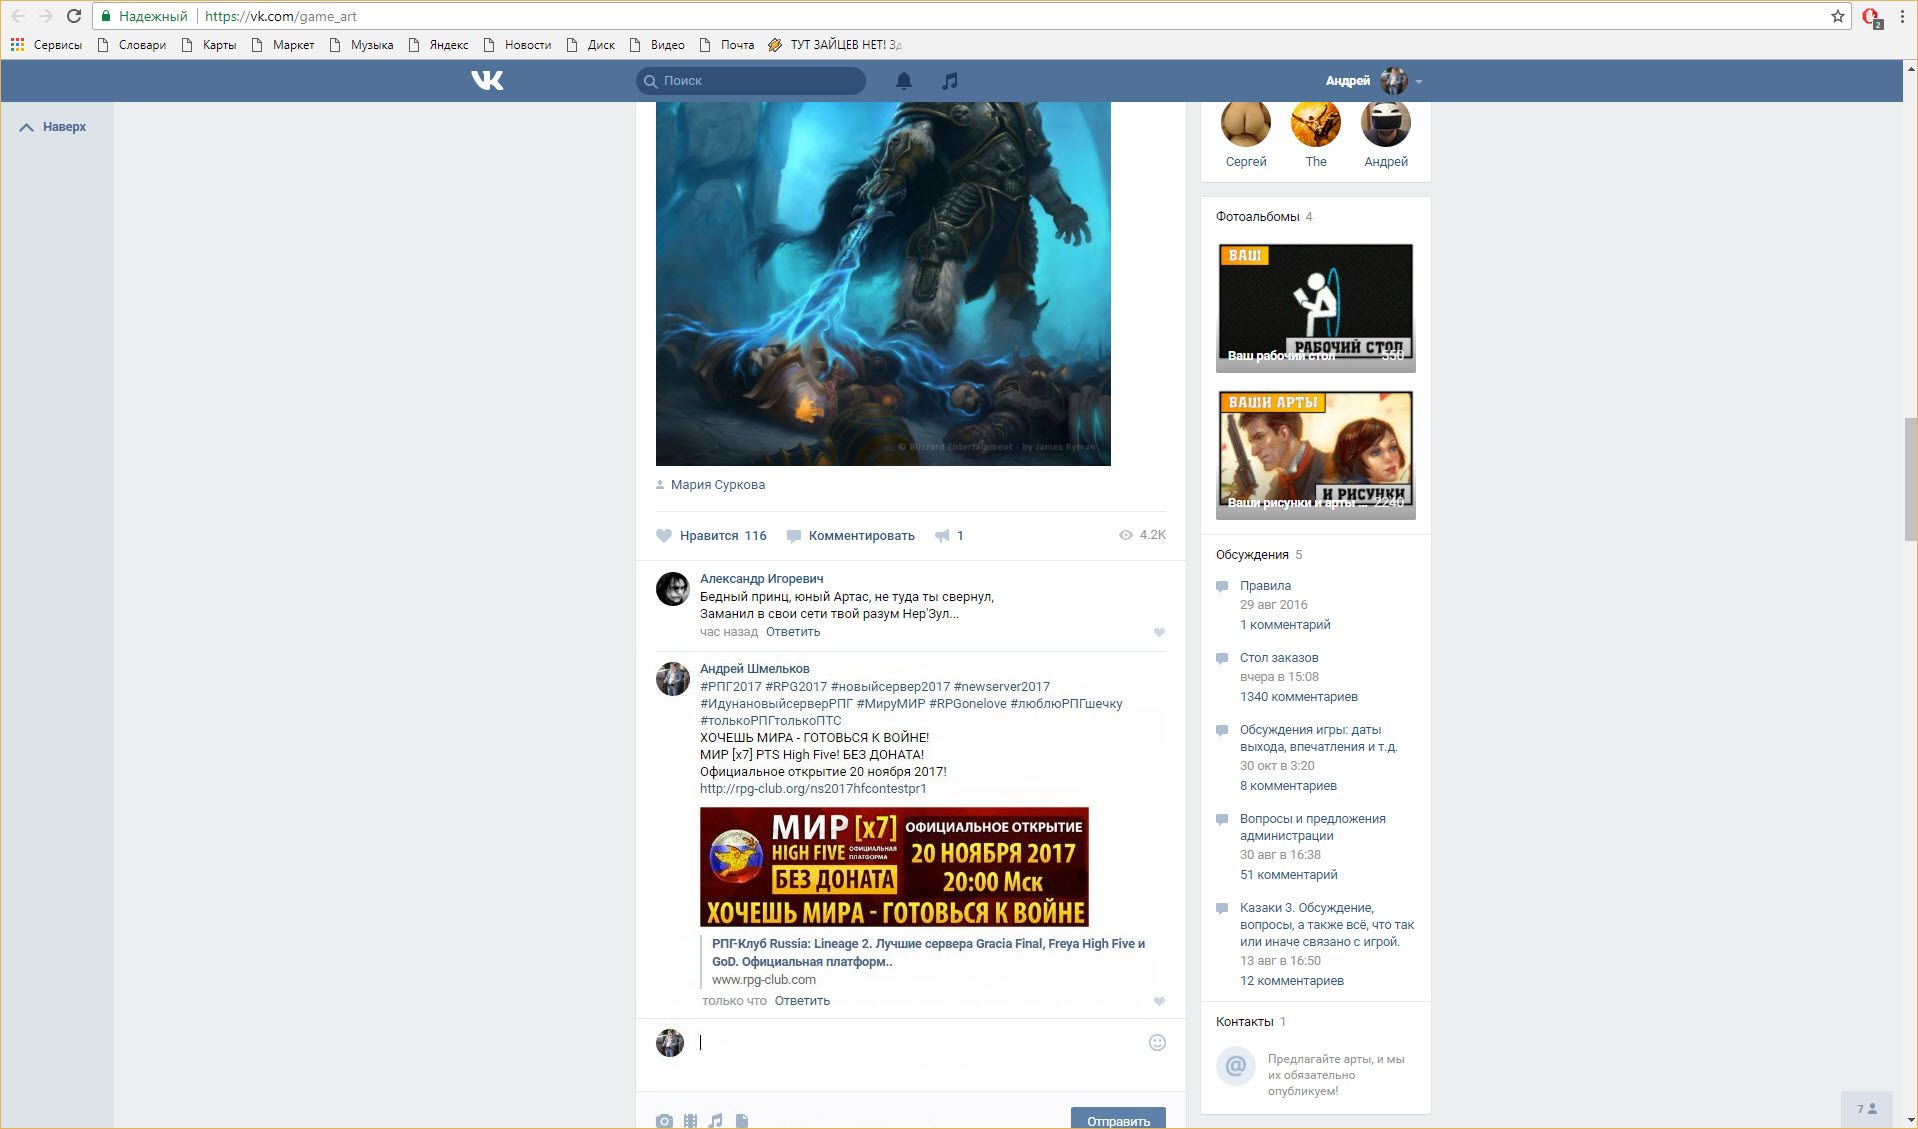Open the Почта bookmark
Viewport: 1918px width, 1129px height.
tap(727, 45)
